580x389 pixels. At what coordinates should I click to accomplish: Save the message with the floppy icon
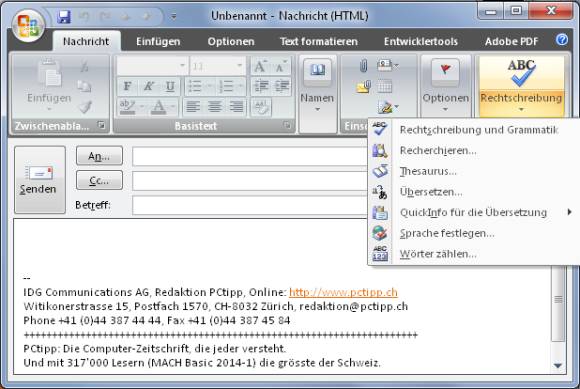[x=64, y=17]
